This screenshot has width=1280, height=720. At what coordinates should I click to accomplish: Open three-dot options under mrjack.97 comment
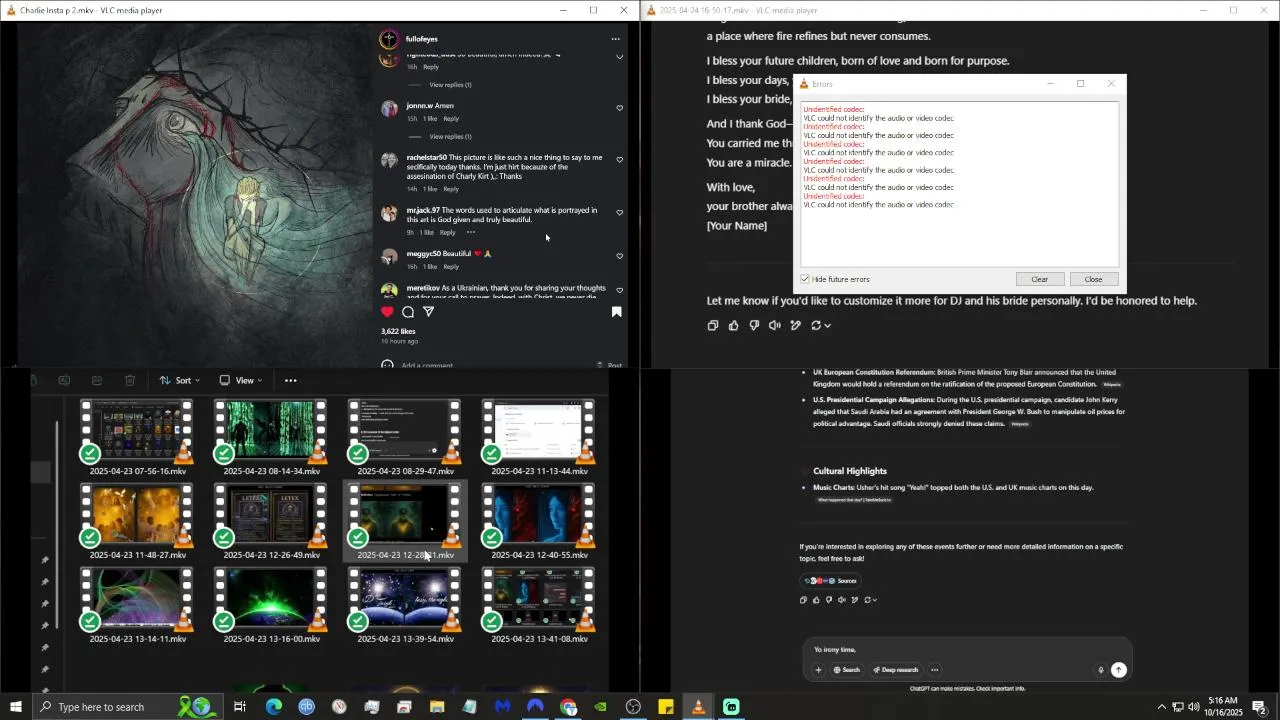click(471, 232)
